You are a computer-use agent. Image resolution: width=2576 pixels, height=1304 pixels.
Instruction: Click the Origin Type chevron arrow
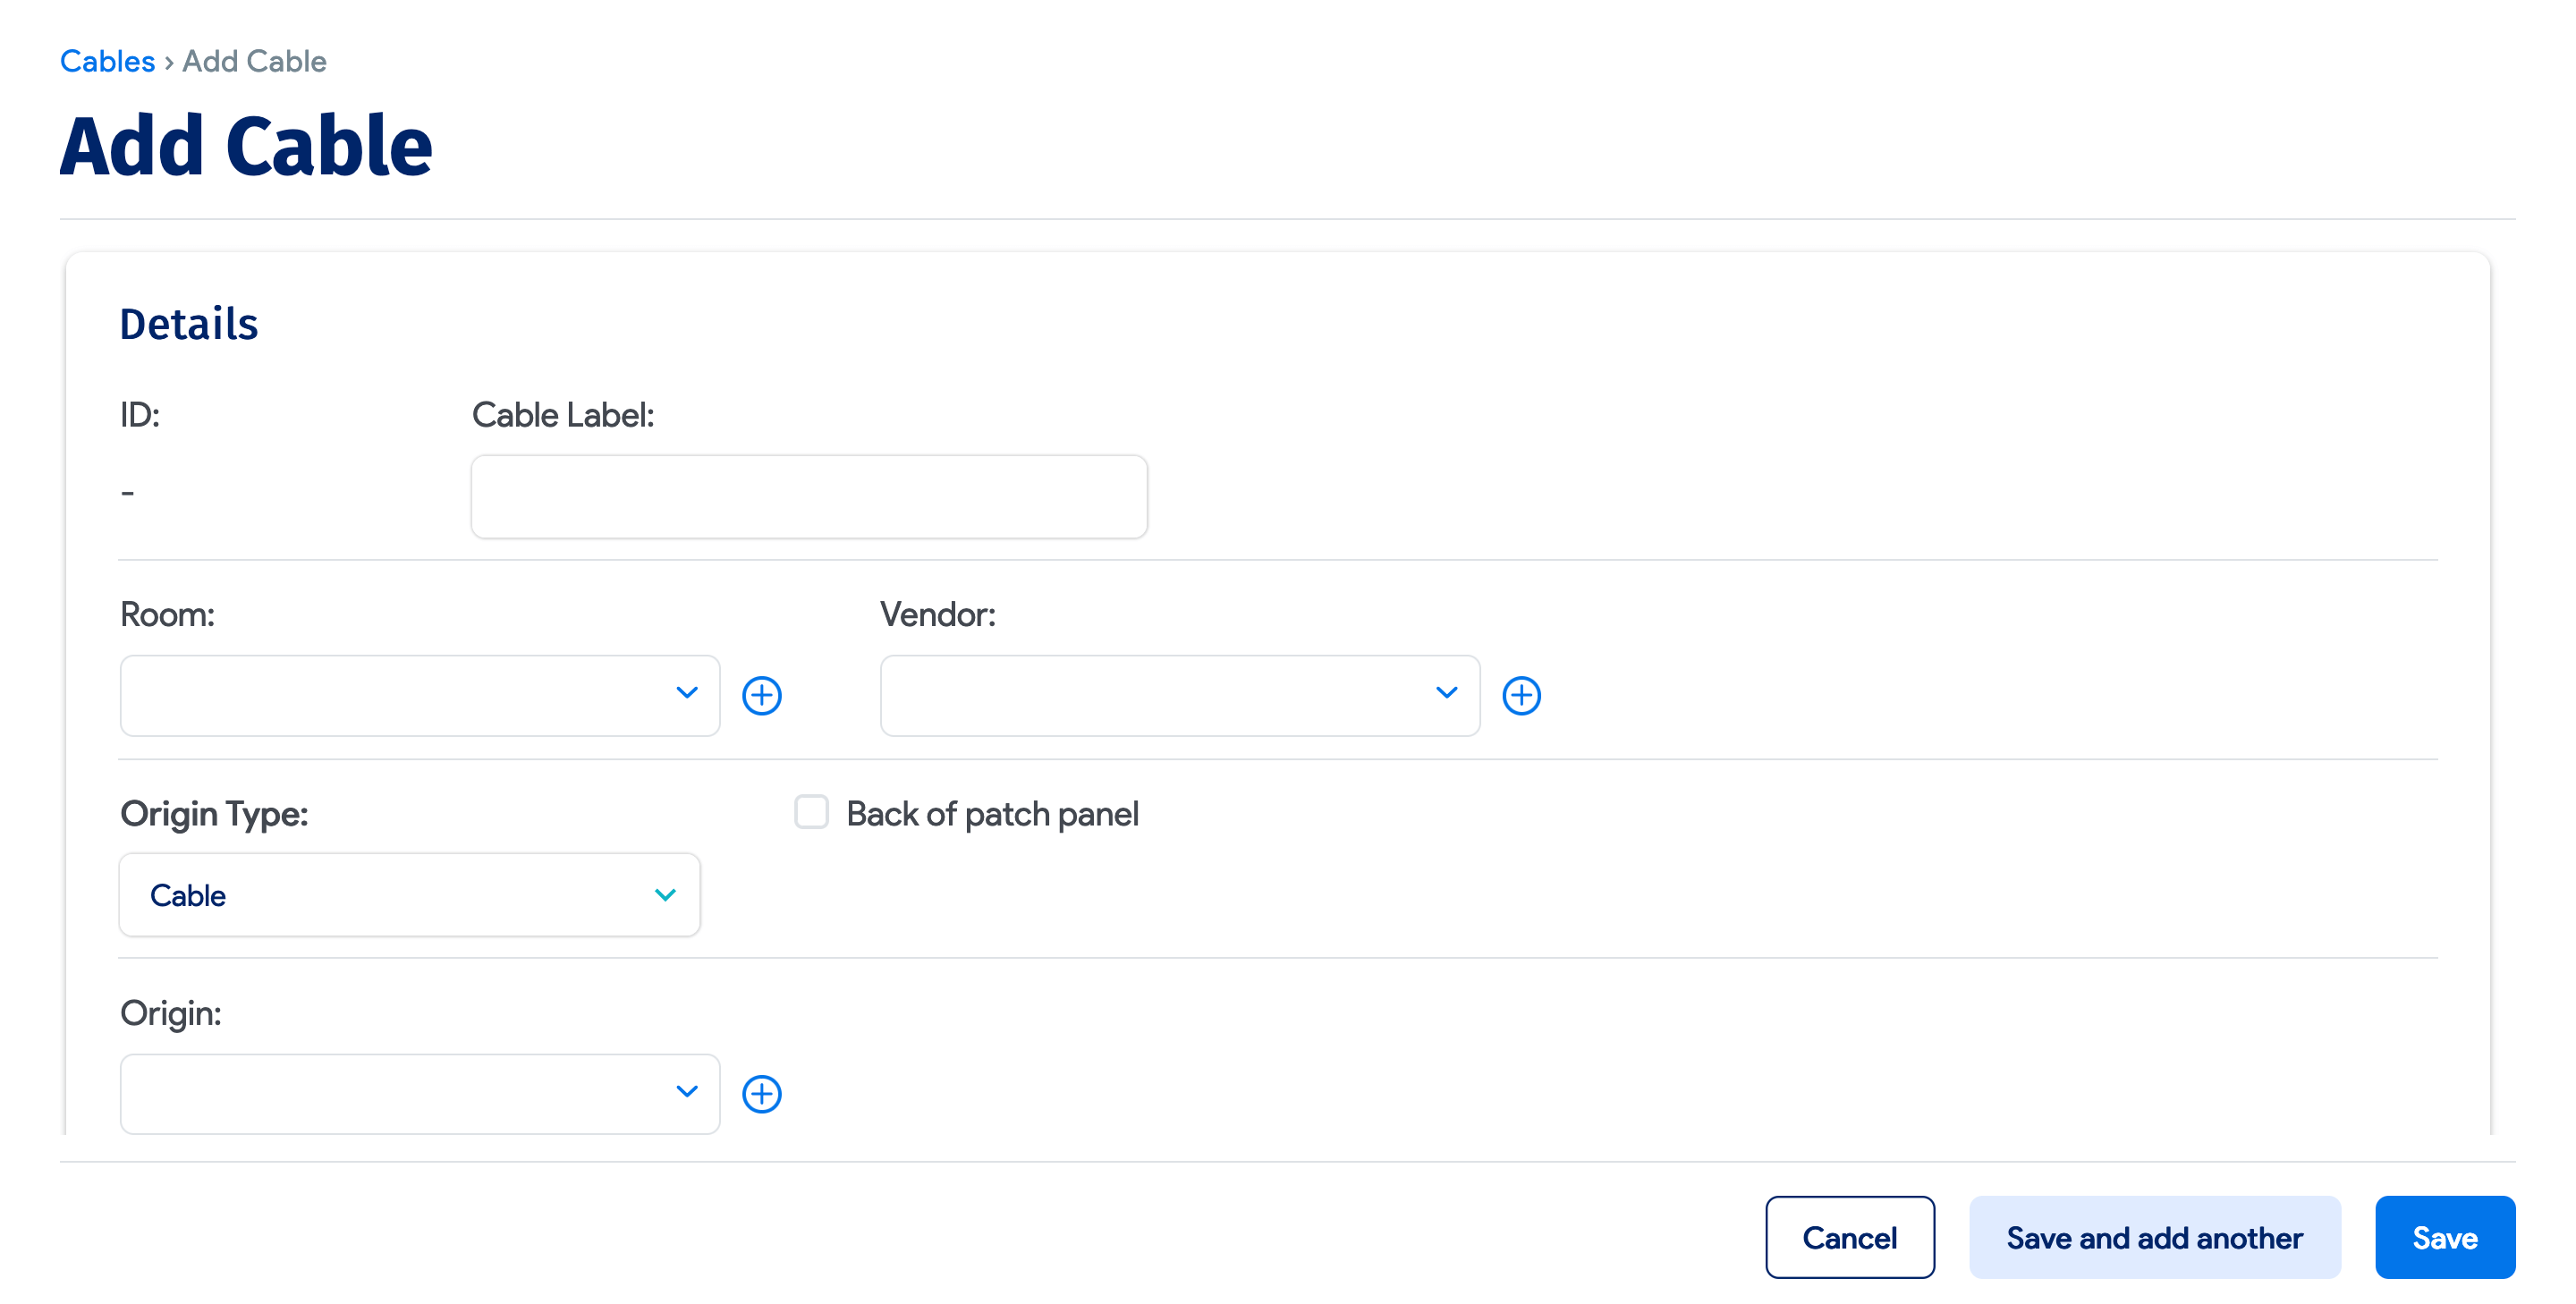pos(665,895)
